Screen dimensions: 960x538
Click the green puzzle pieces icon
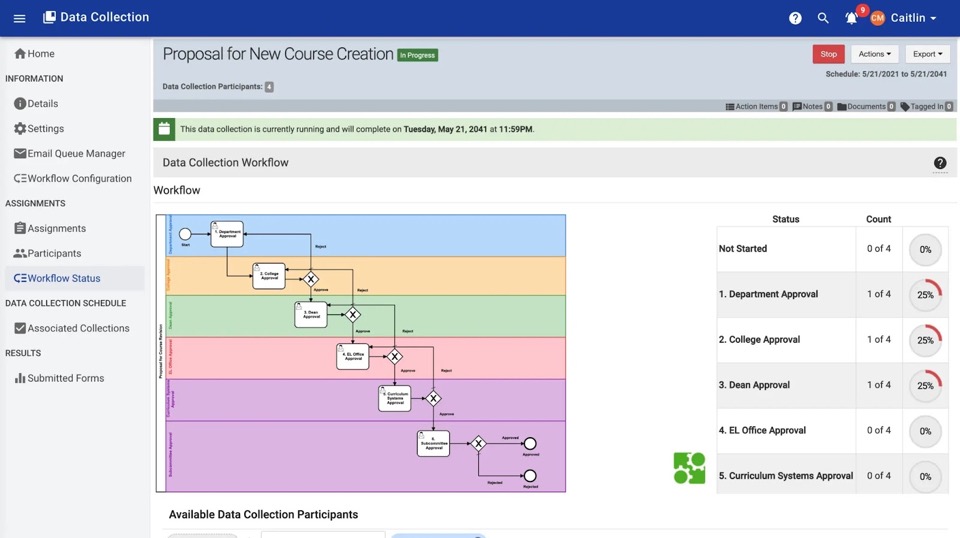tap(689, 468)
